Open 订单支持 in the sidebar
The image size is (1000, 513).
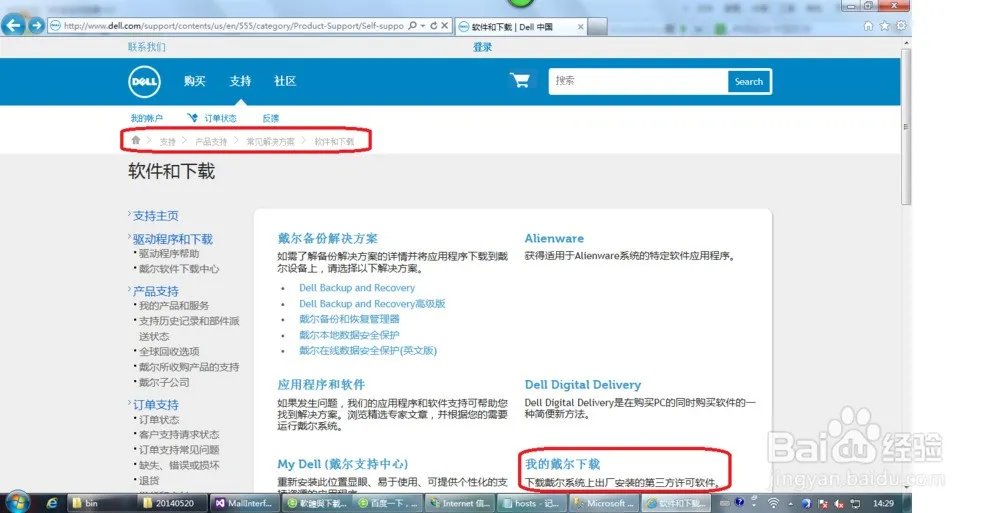pyautogui.click(x=156, y=405)
